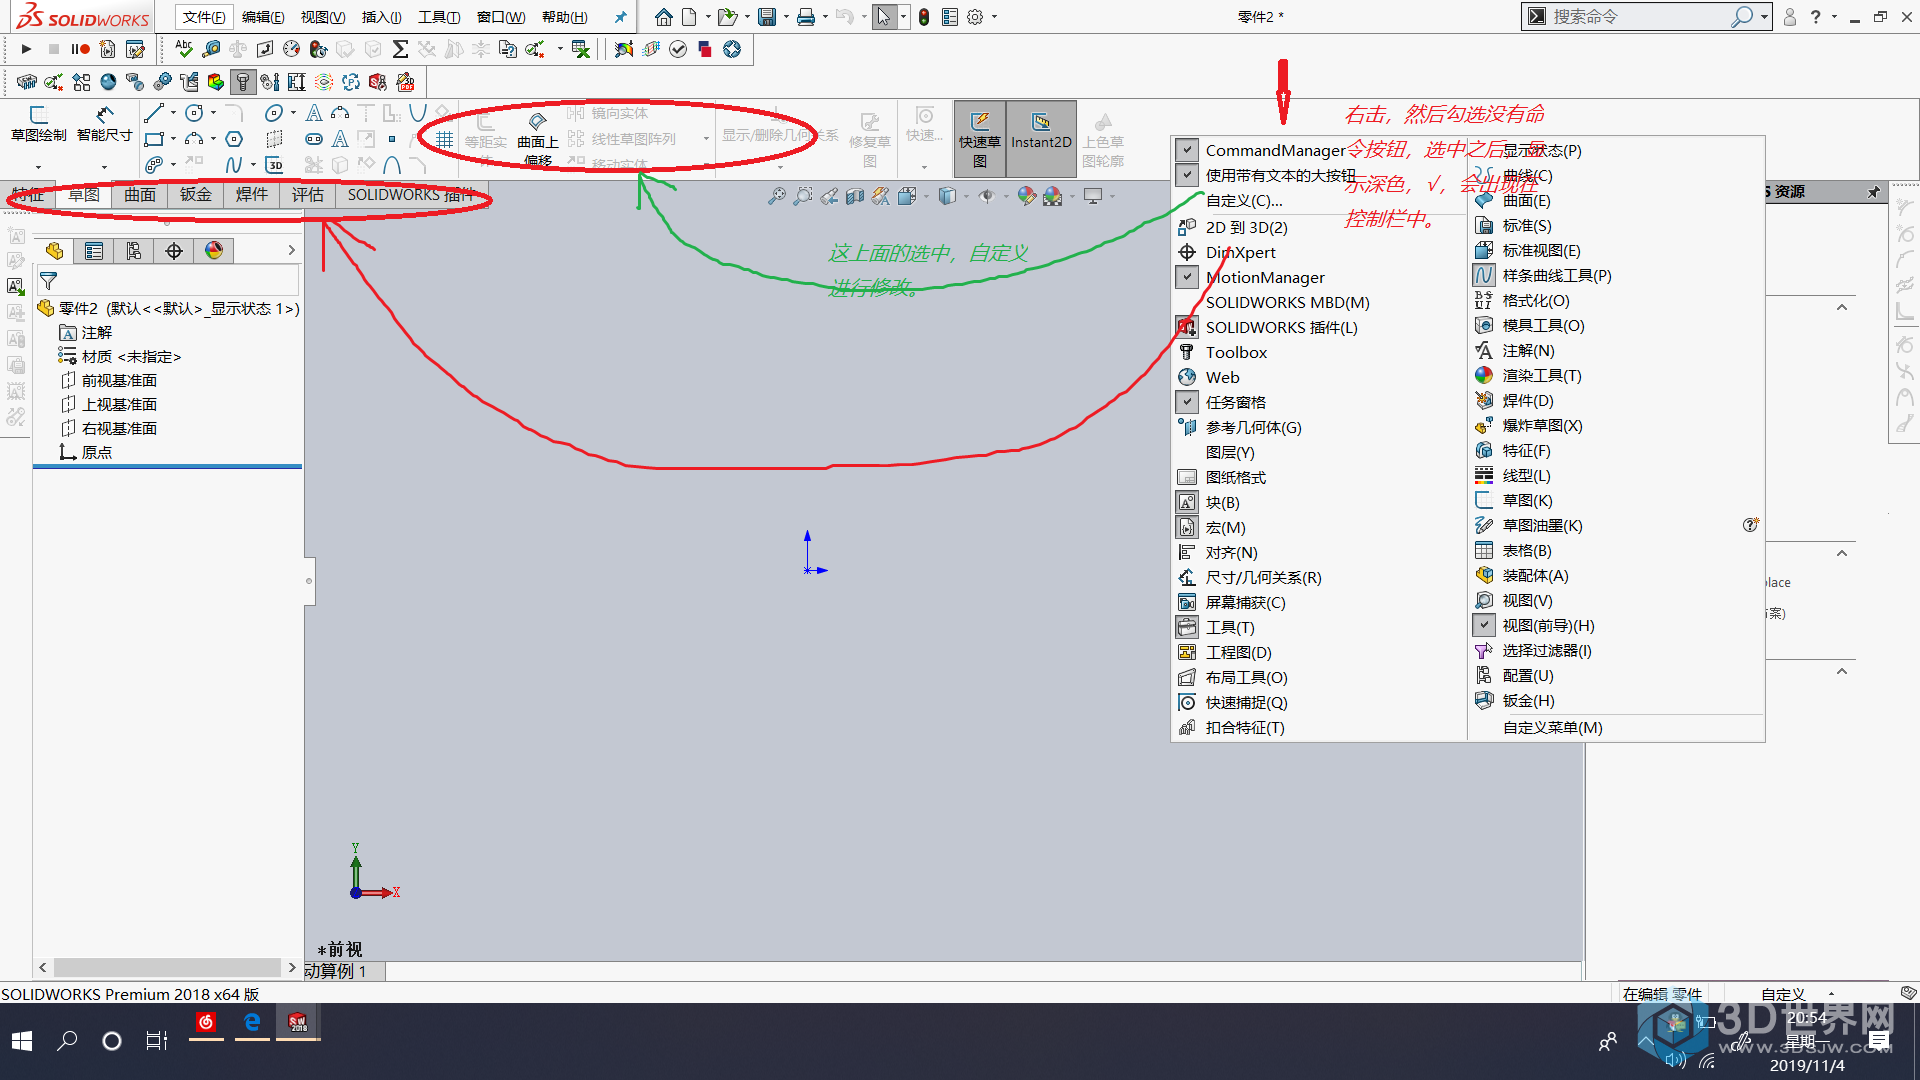Choose 自定义(C)... in context menu
Screen dimensions: 1920x1080
1243,200
